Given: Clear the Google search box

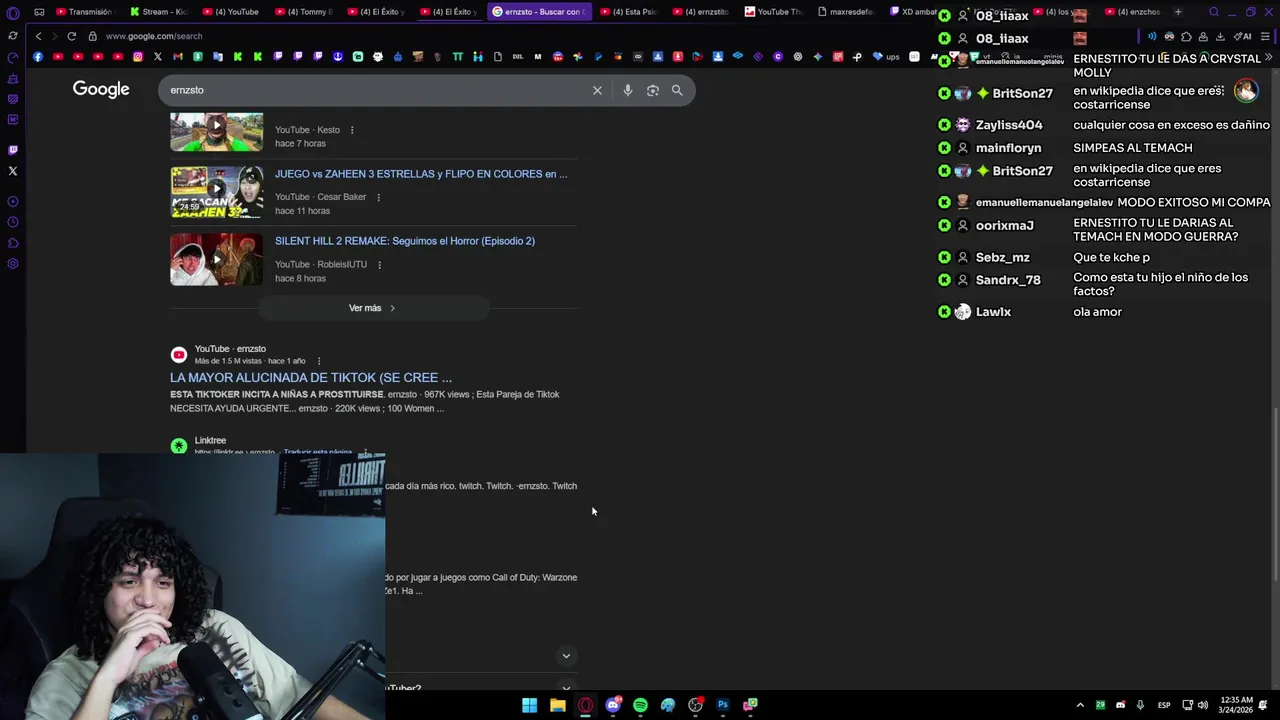Looking at the screenshot, I should 597,90.
